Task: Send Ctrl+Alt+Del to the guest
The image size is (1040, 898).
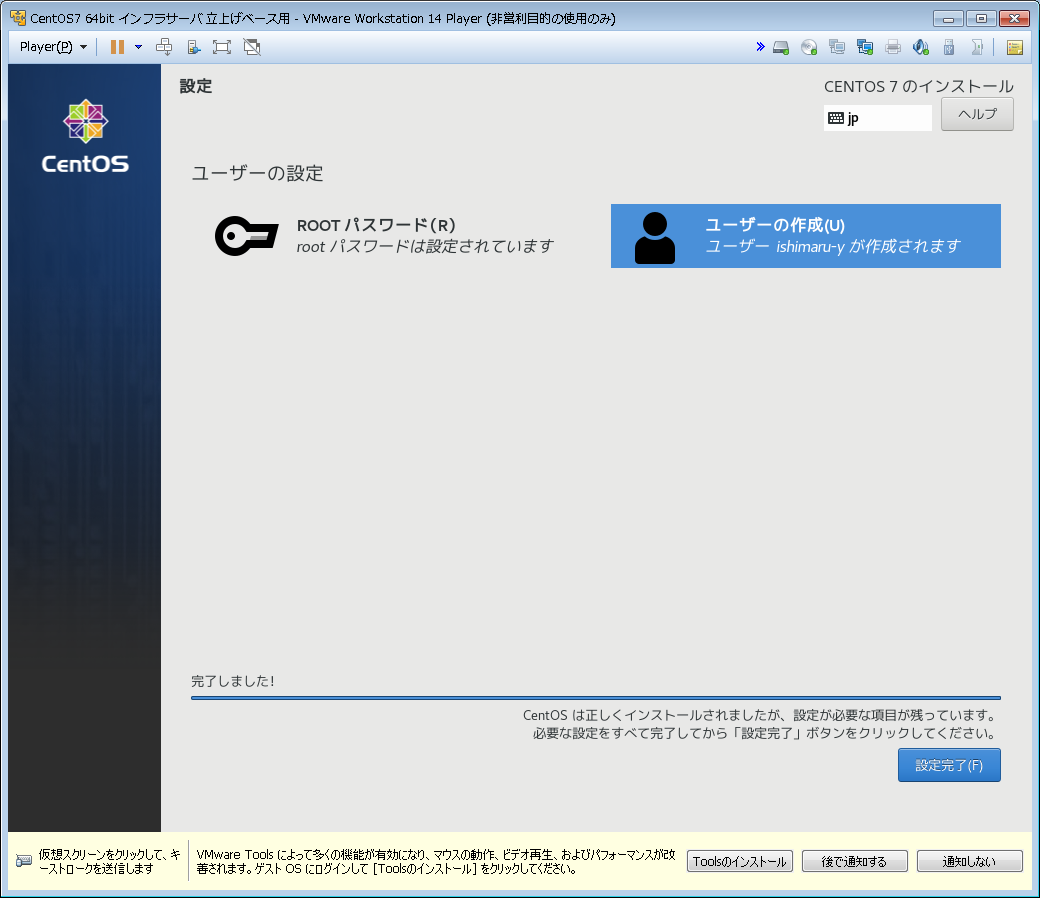Action: point(164,47)
